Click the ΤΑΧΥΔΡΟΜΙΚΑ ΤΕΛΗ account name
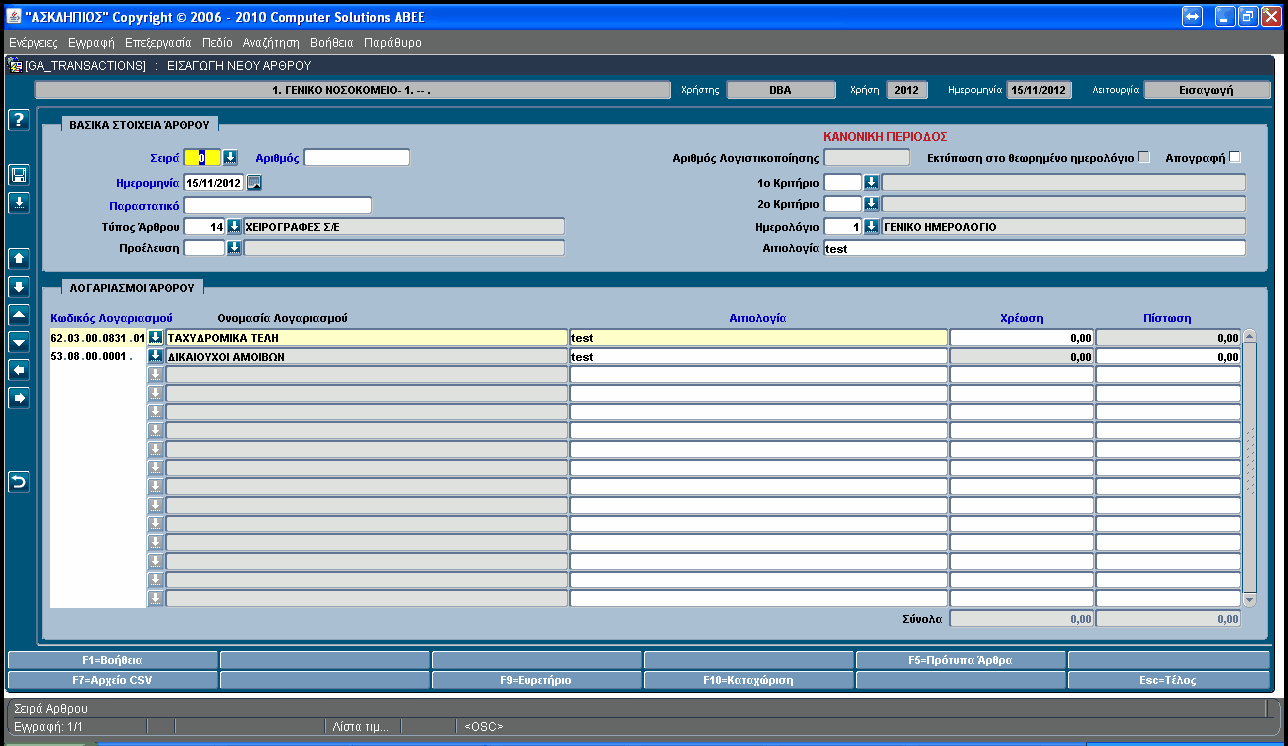This screenshot has height=746, width=1288. click(x=366, y=338)
